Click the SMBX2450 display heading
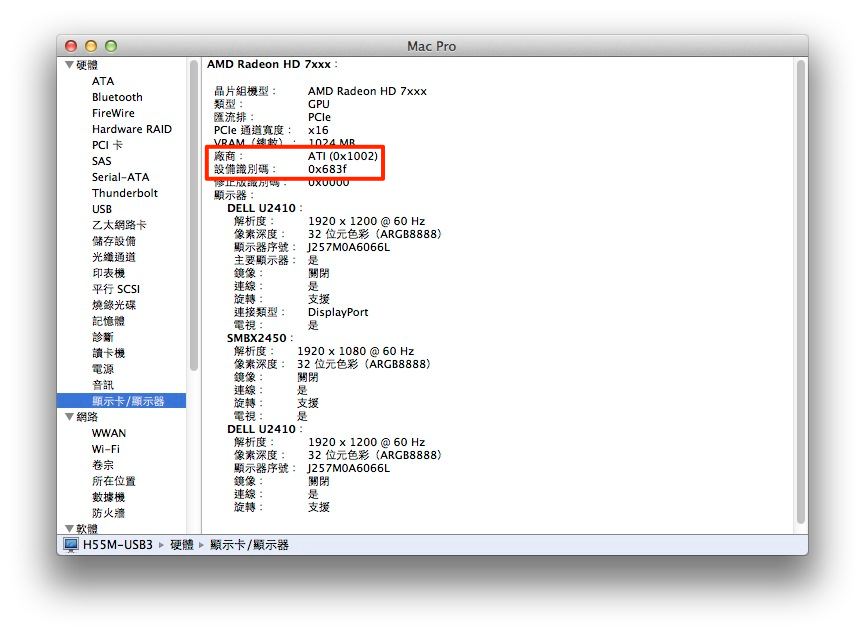 (257, 338)
